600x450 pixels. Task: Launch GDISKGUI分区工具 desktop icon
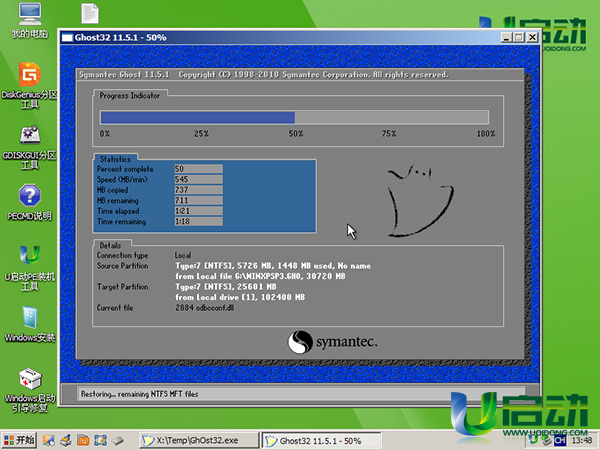click(29, 134)
